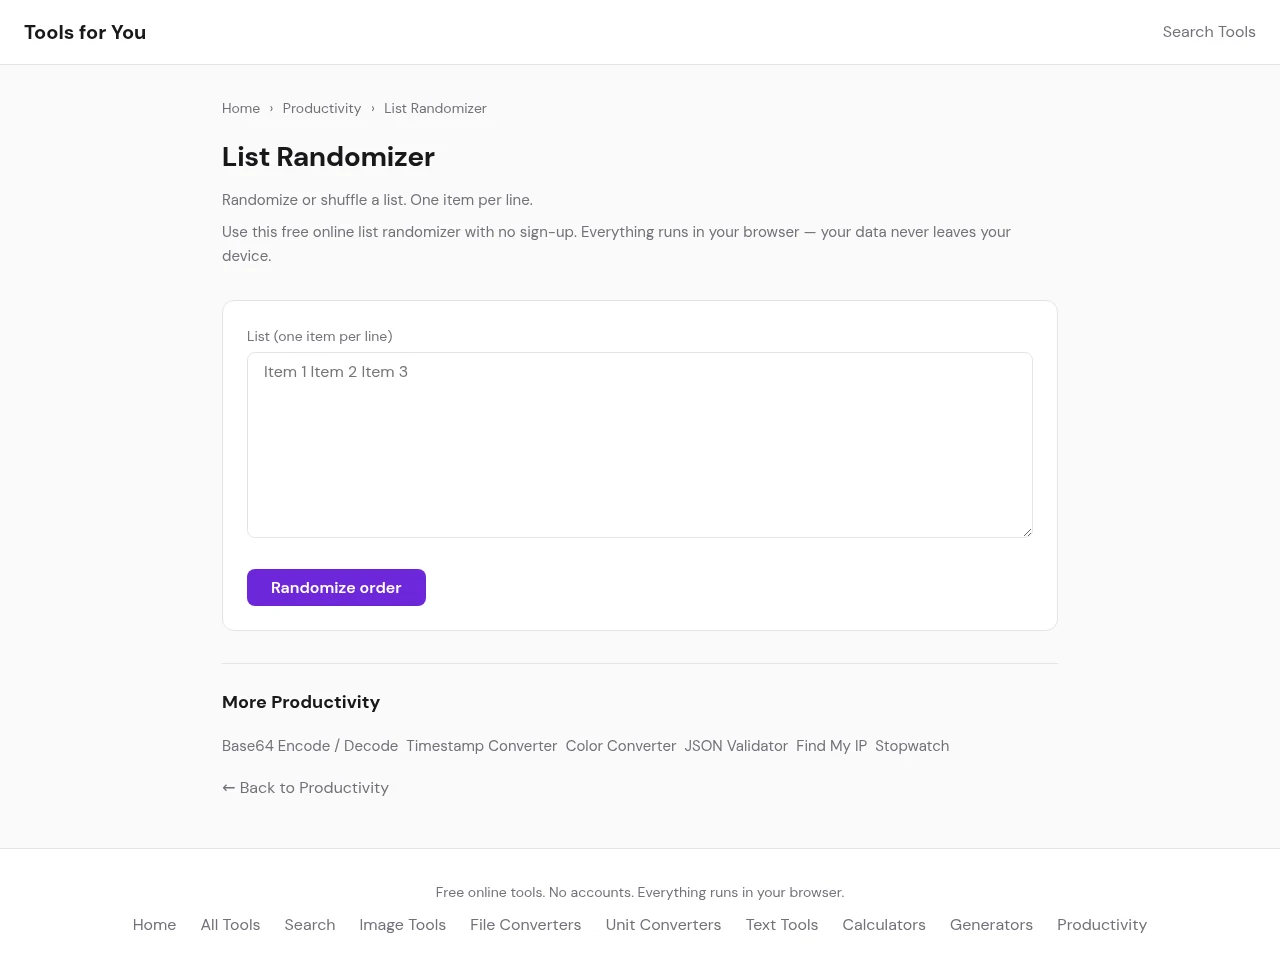
Task: Visit Unit Converters footer link
Action: (x=663, y=925)
